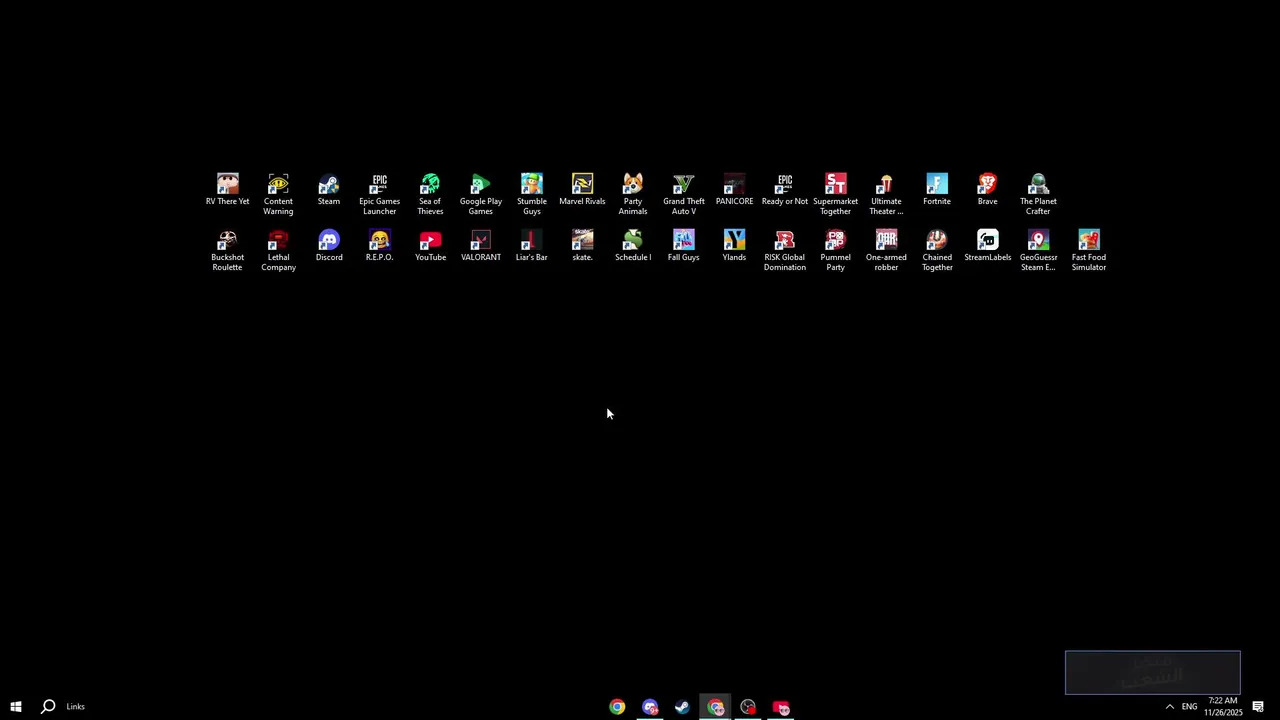Click the Links toolbar on taskbar
Viewport: 1280px width, 720px height.
click(76, 706)
